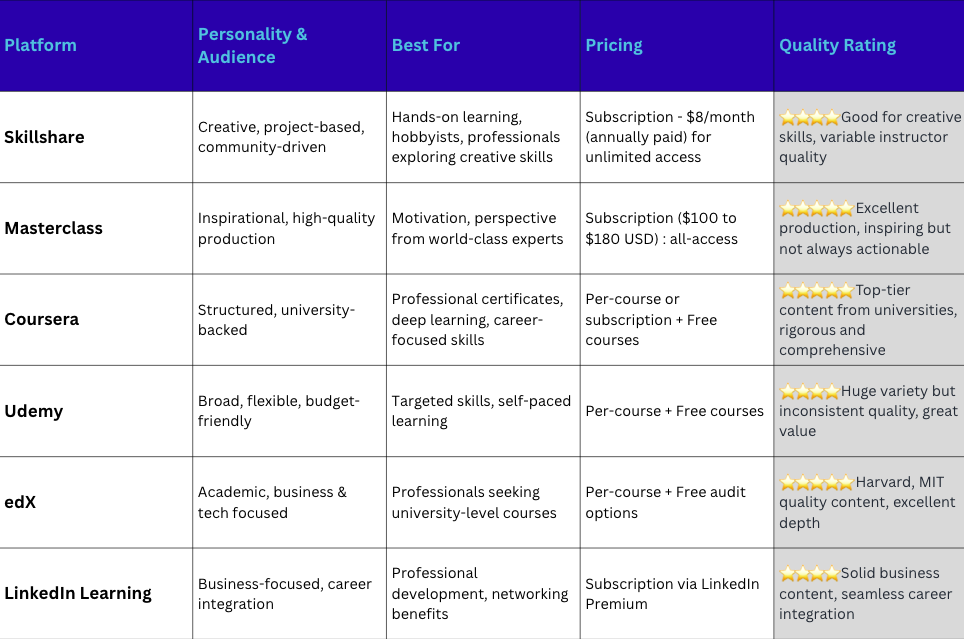Select Udemy's Per-course + Free courses cell
This screenshot has height=639, width=964.
677,411
